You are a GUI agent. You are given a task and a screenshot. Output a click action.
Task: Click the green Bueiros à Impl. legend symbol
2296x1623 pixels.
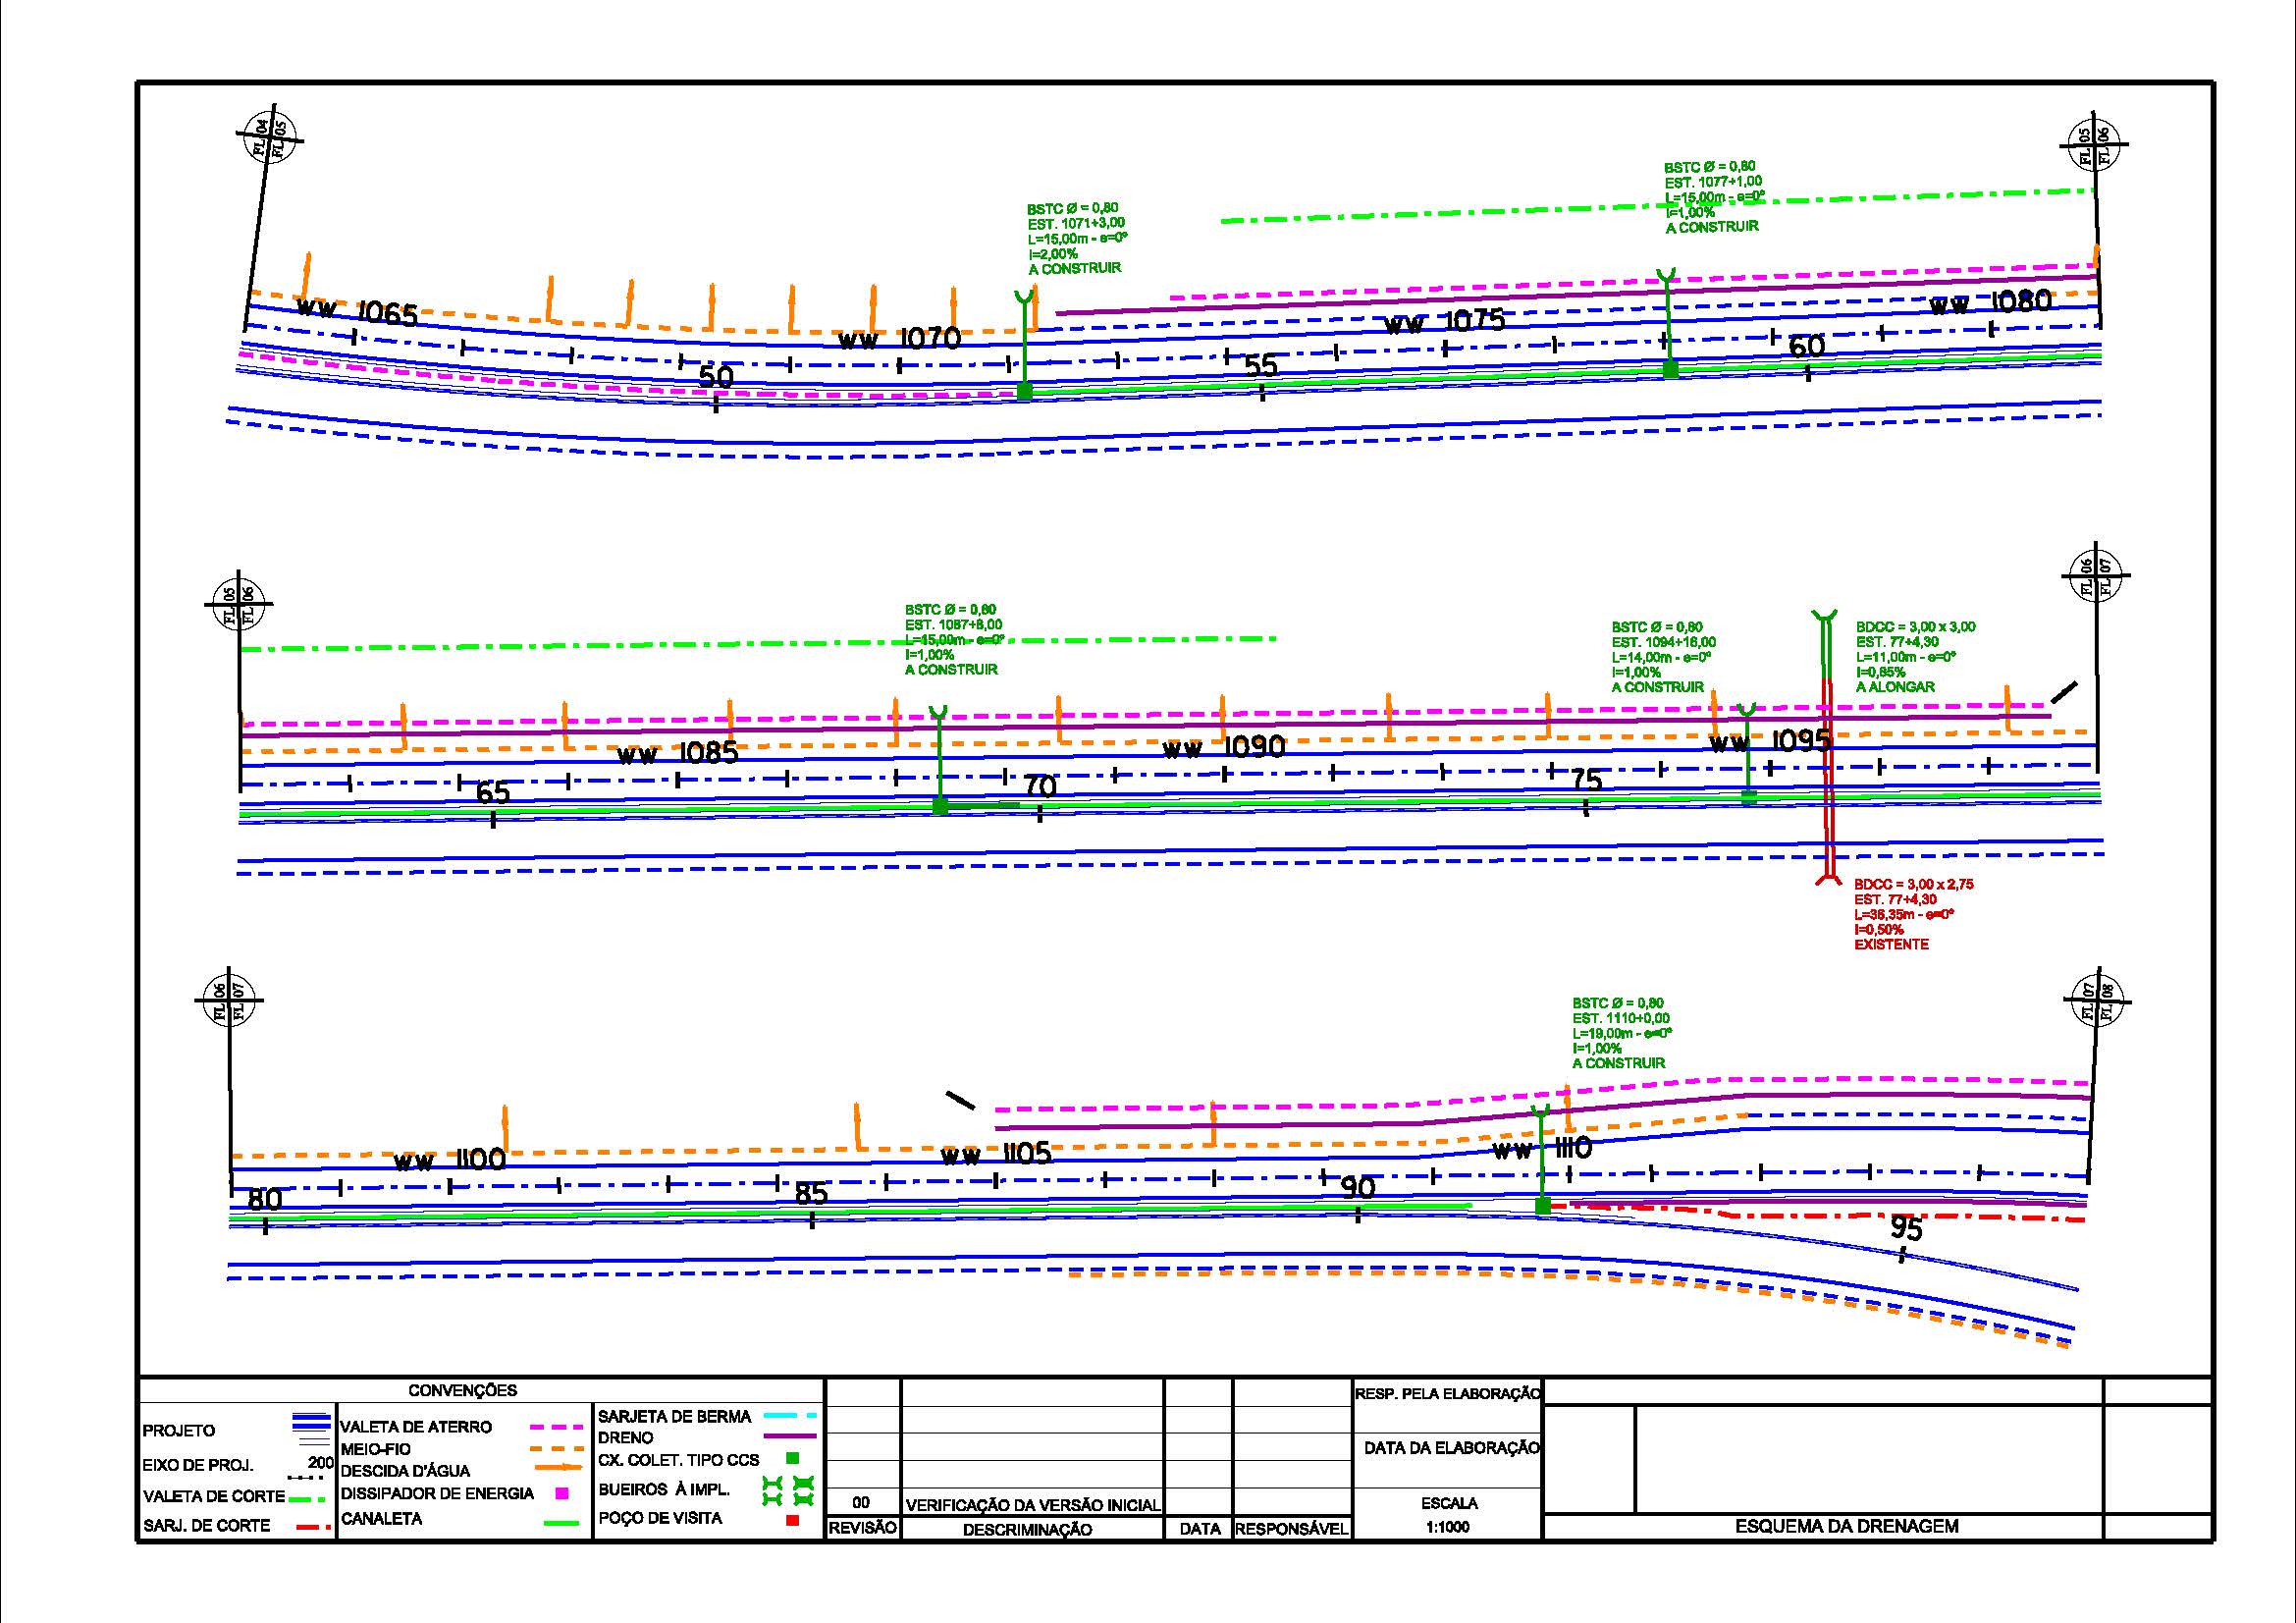[x=788, y=1491]
